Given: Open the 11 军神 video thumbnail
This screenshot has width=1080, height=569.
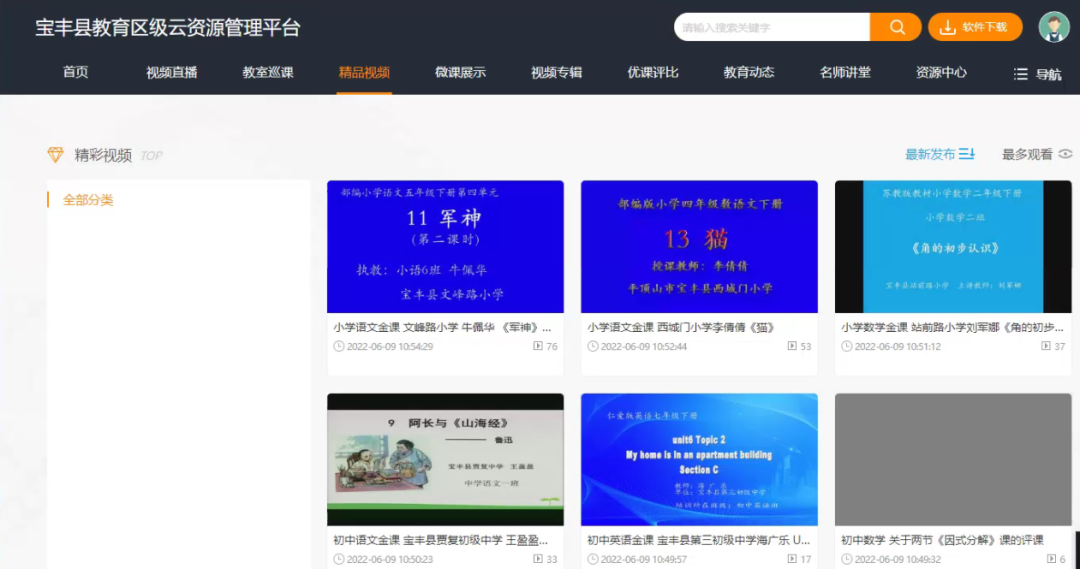Looking at the screenshot, I should (x=445, y=246).
